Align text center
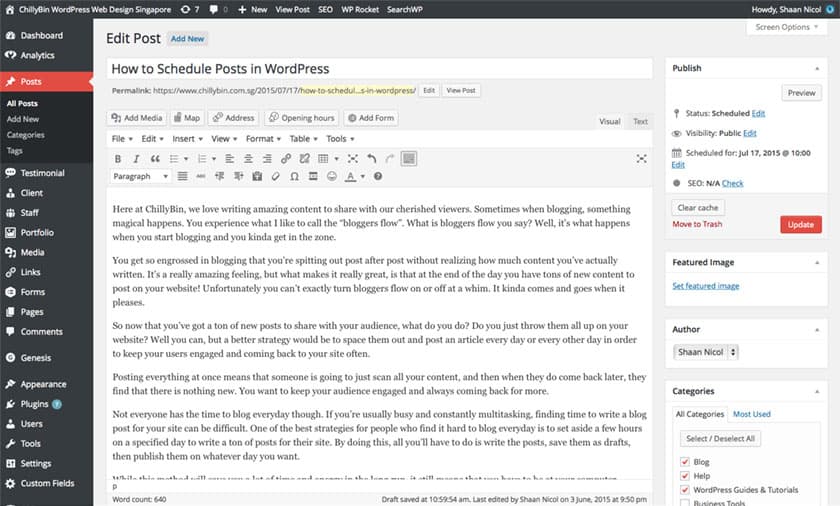Viewport: 840px width, 506px height. [x=248, y=158]
